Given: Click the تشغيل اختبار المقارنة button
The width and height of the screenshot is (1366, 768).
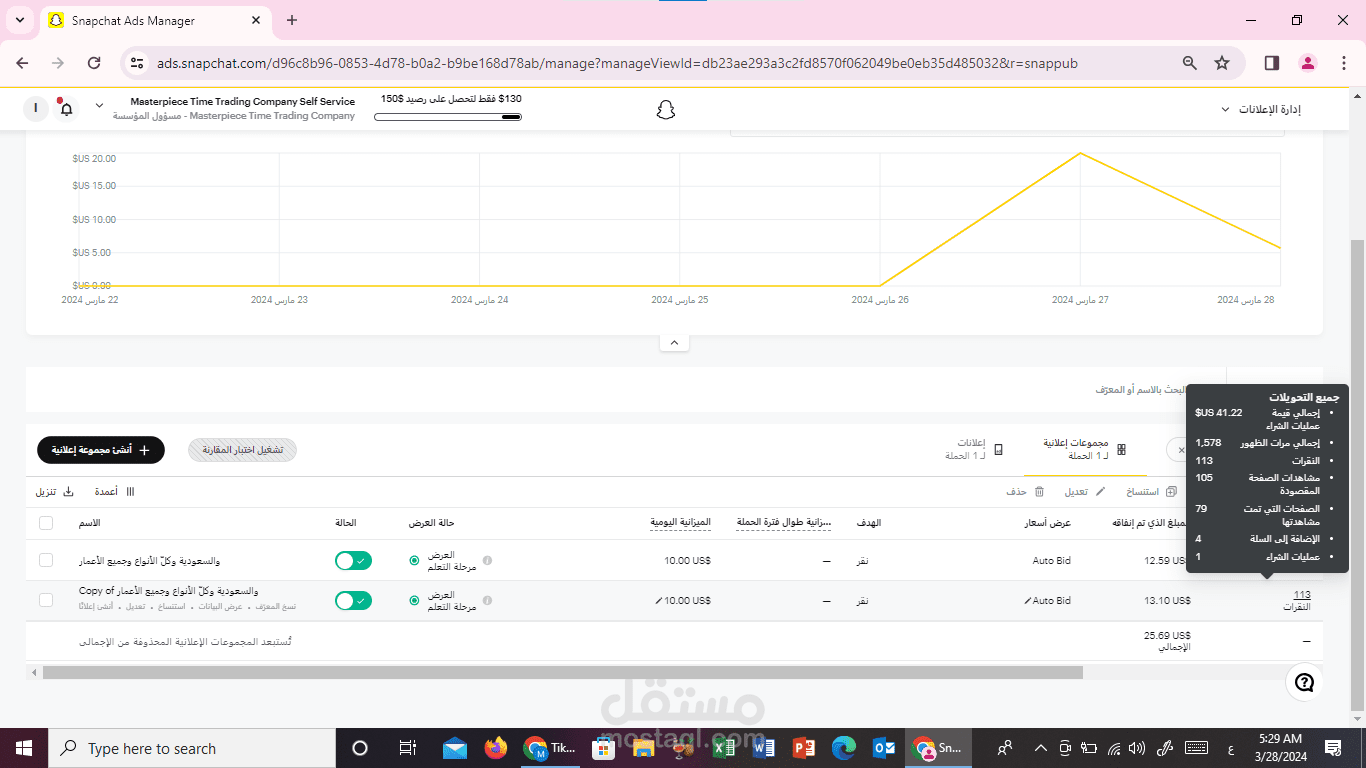Looking at the screenshot, I should pyautogui.click(x=242, y=450).
